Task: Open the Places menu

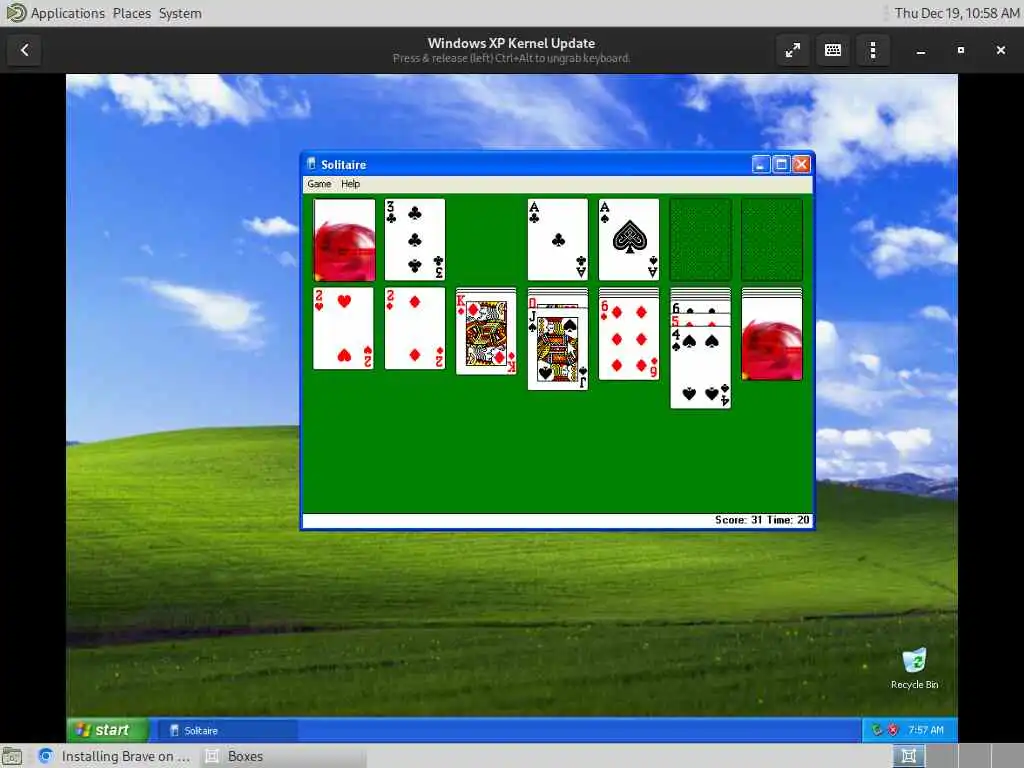Action: coord(131,13)
